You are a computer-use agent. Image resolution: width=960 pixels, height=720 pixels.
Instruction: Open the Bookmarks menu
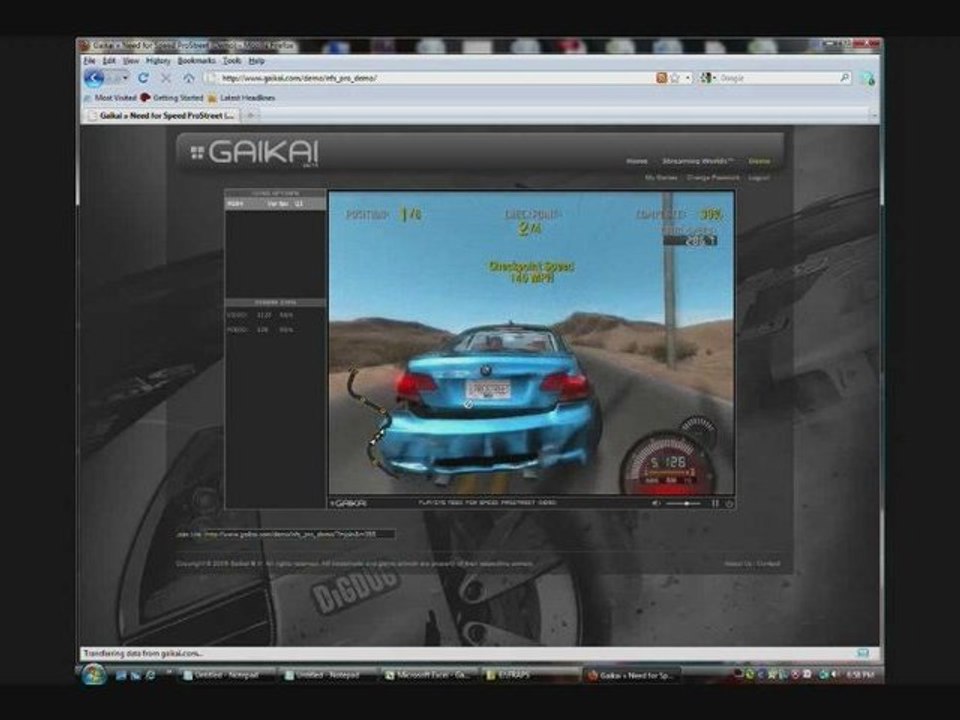197,61
